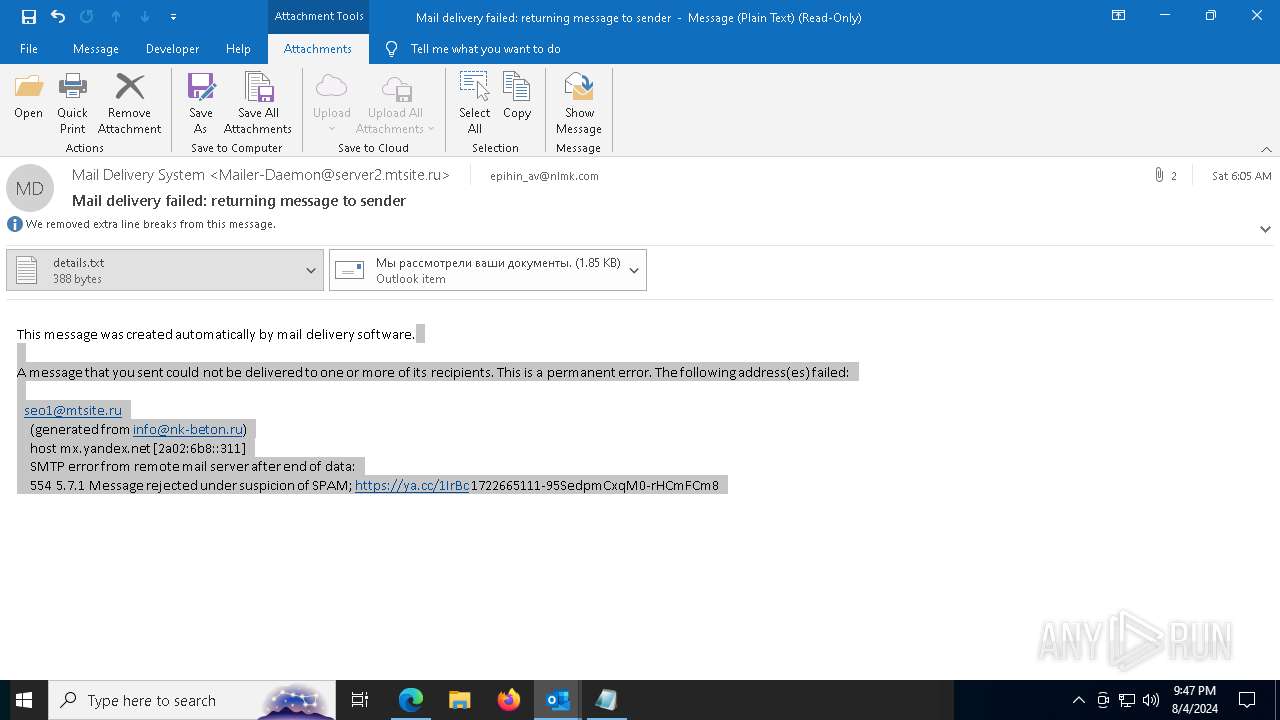This screenshot has width=1280, height=720.
Task: Launch Firefox from the taskbar
Action: click(509, 700)
